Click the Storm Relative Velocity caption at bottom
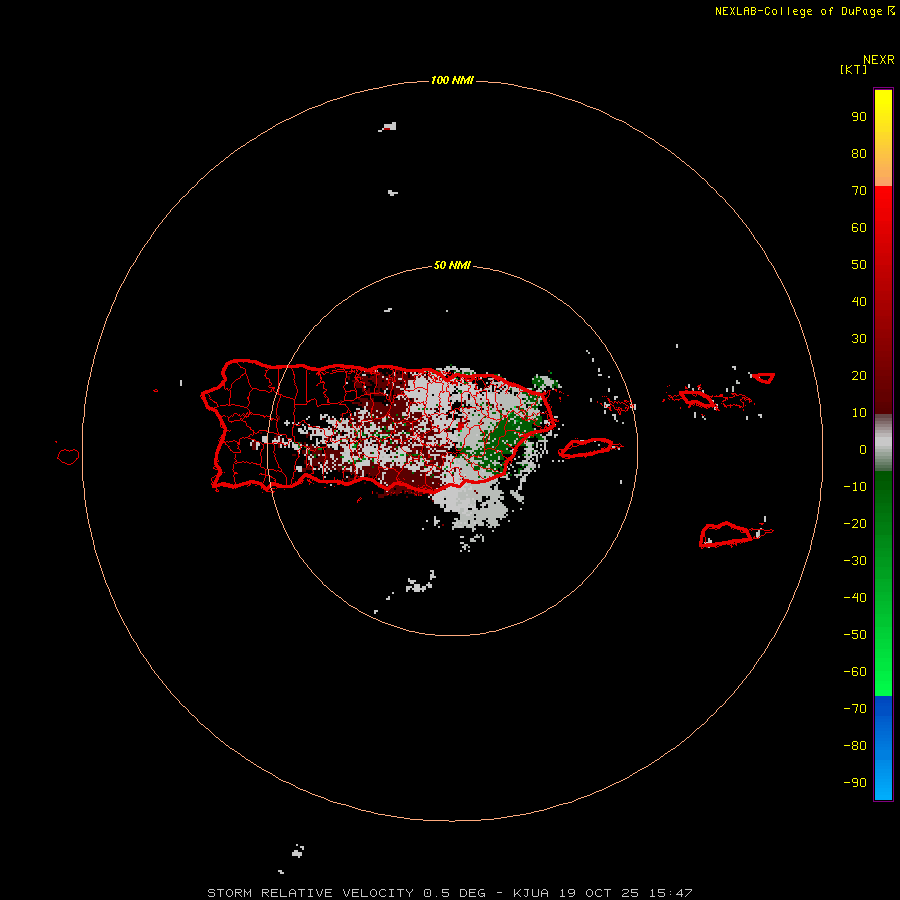Image resolution: width=900 pixels, height=900 pixels. 450,893
